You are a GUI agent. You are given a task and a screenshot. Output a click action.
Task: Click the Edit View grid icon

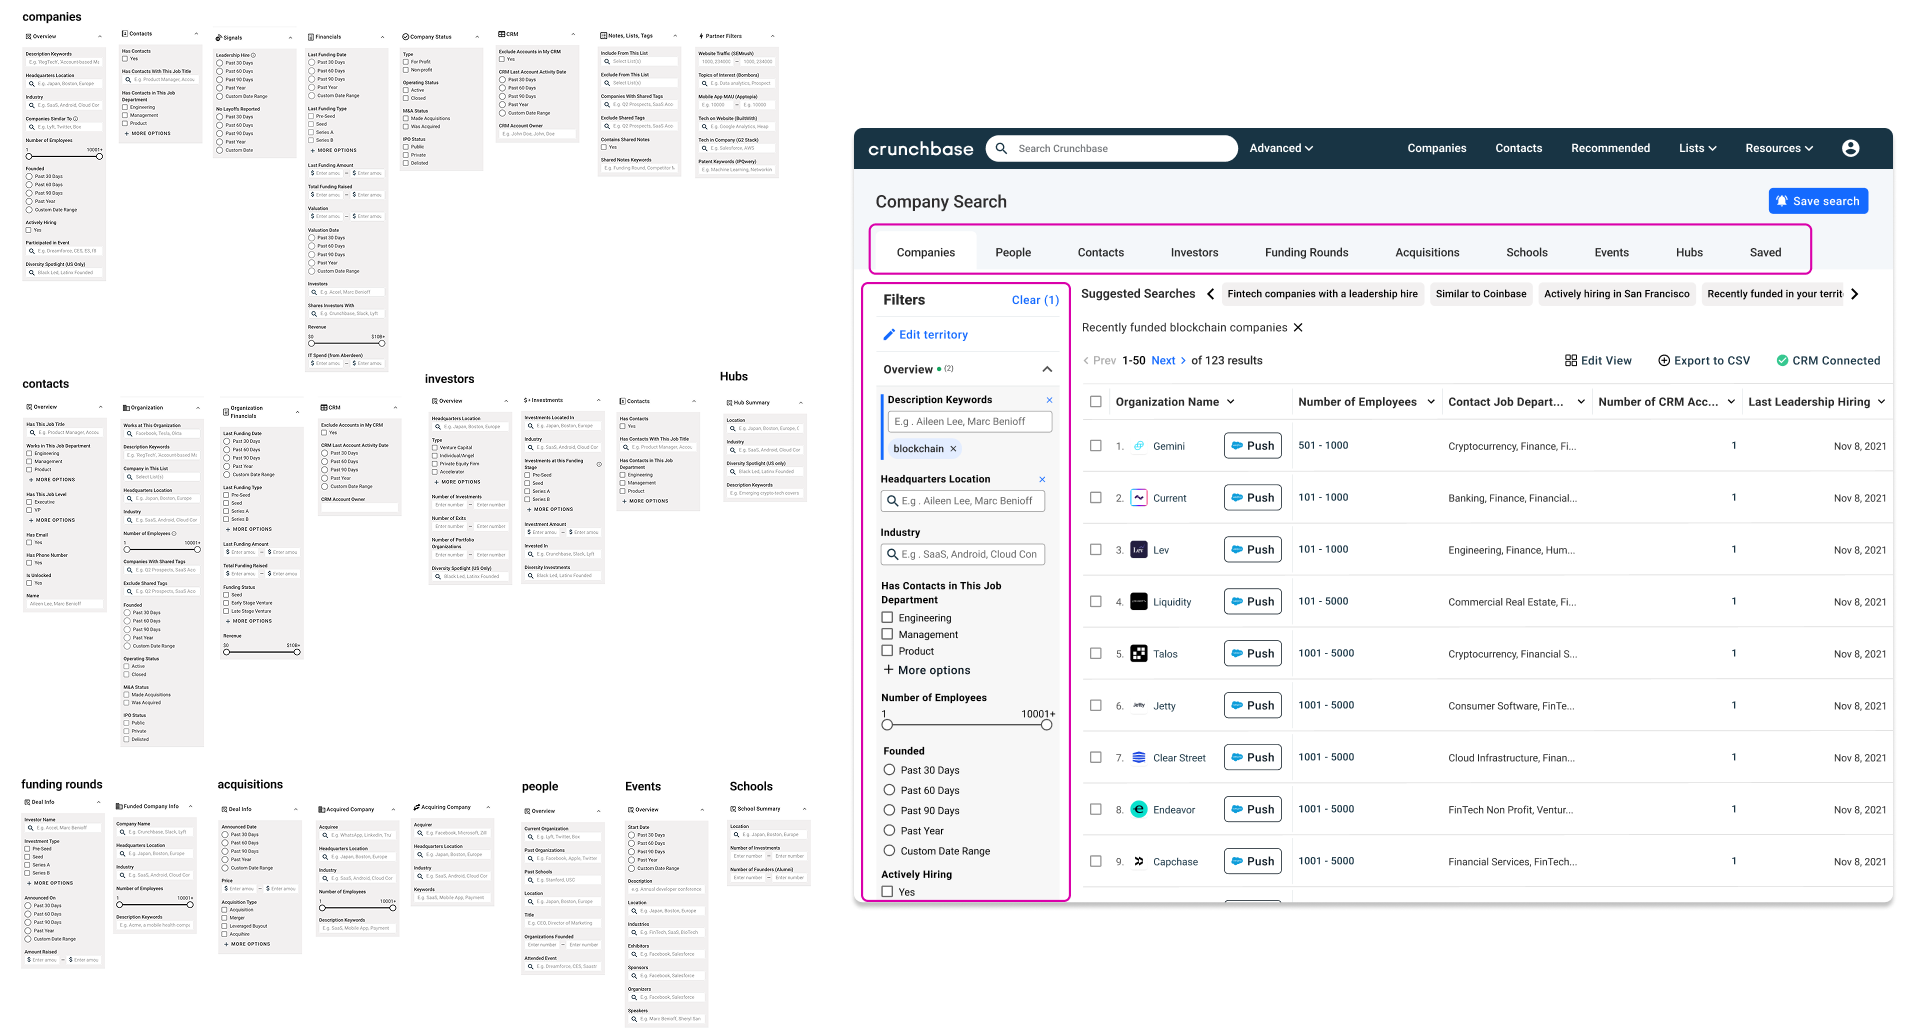point(1571,361)
